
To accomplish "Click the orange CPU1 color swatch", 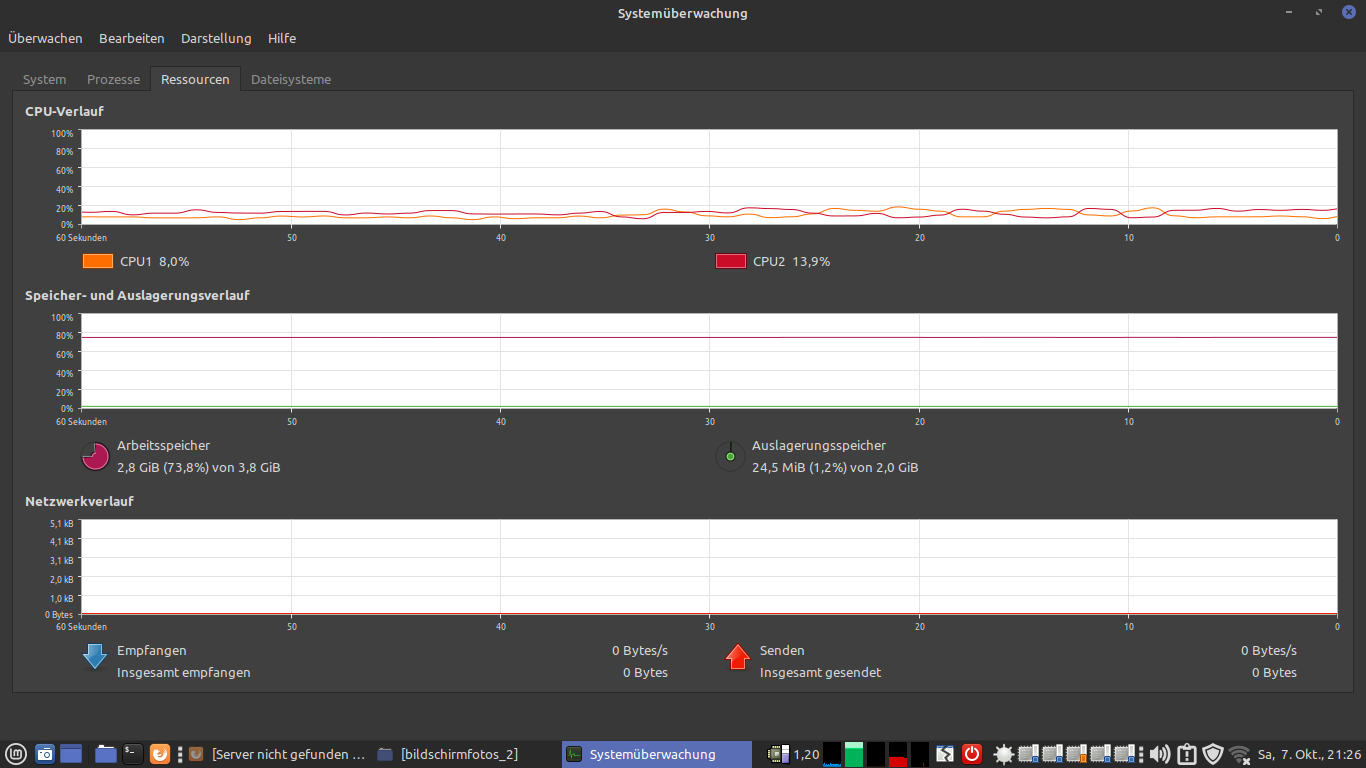I will [x=98, y=261].
